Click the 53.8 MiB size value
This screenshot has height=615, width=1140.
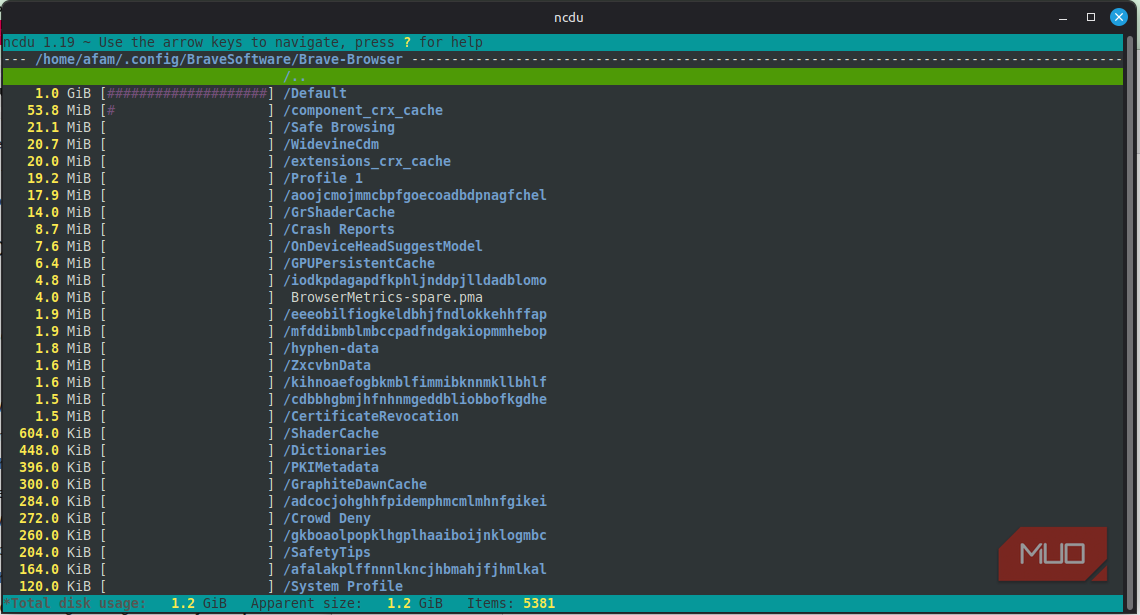point(59,110)
